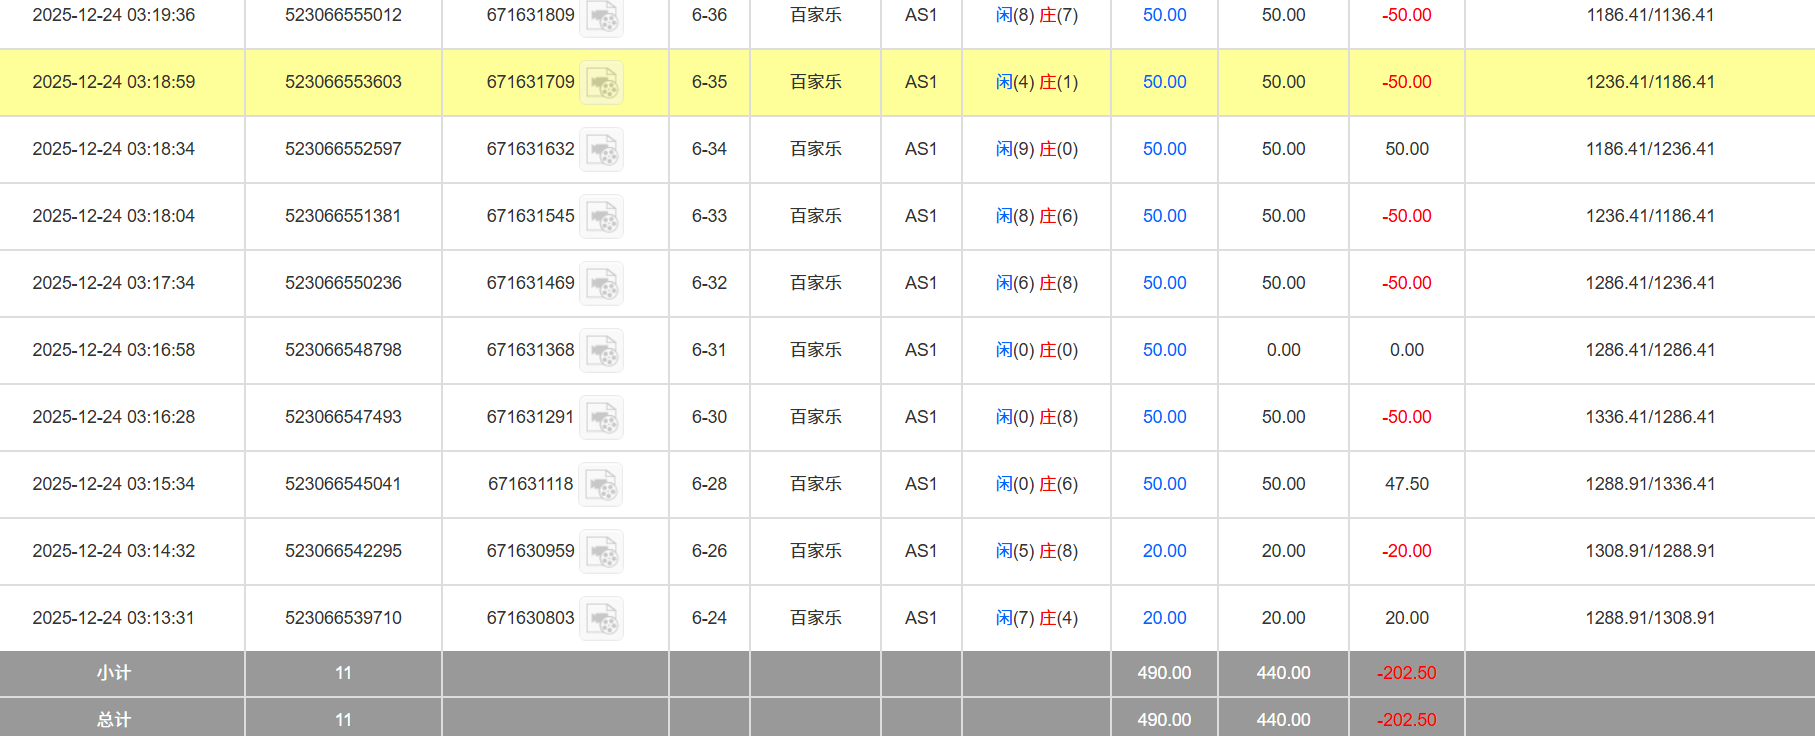Open 50.00 bet link in round 6-36

tap(1164, 15)
